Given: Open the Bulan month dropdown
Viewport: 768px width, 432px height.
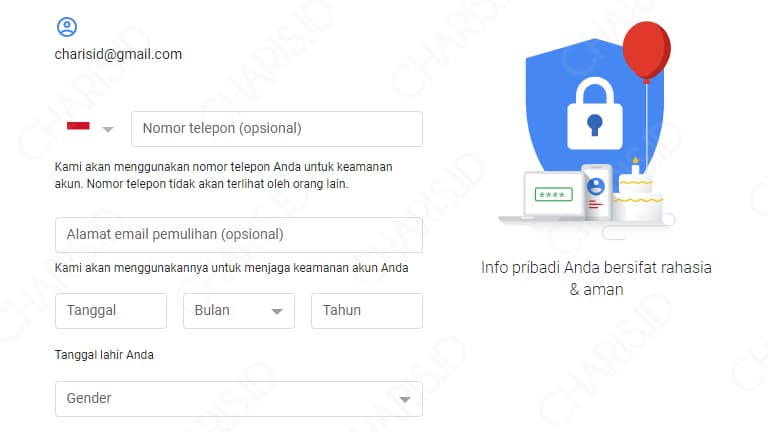Looking at the screenshot, I should coord(239,311).
